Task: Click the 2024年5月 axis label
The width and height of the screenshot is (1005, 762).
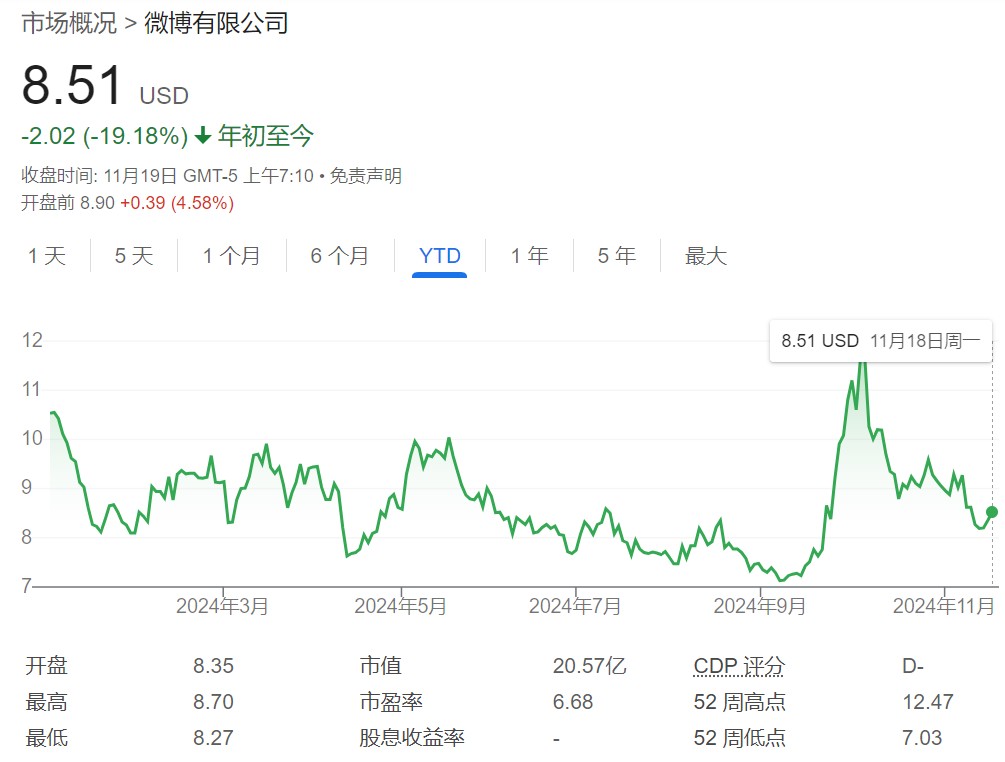Action: click(x=400, y=606)
